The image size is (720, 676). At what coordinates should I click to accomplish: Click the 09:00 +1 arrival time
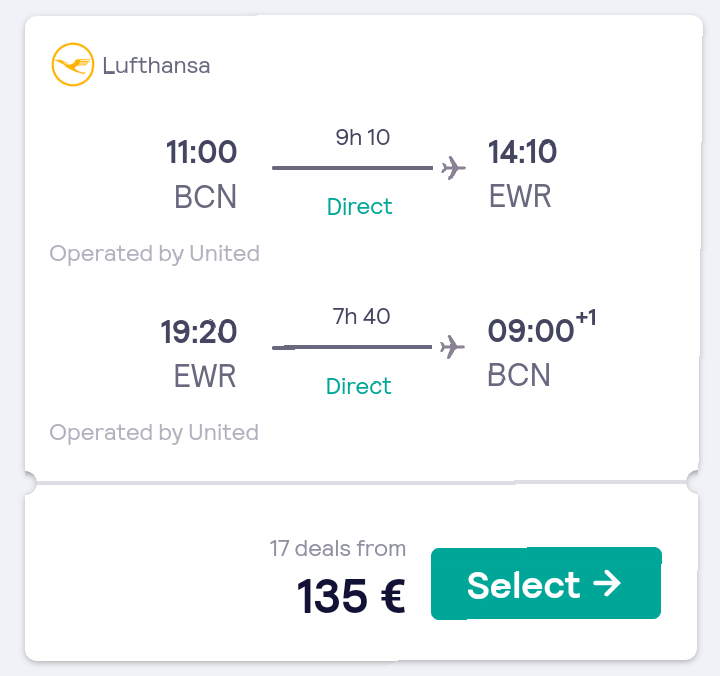542,327
